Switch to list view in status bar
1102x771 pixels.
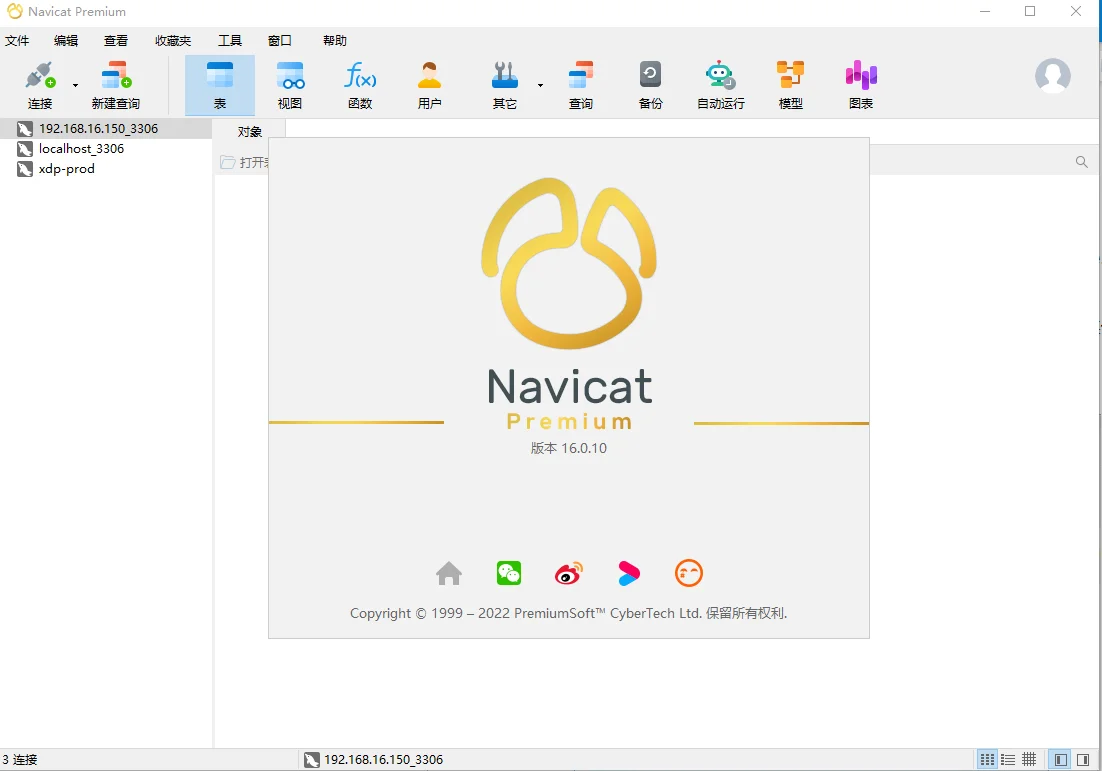tap(1008, 759)
